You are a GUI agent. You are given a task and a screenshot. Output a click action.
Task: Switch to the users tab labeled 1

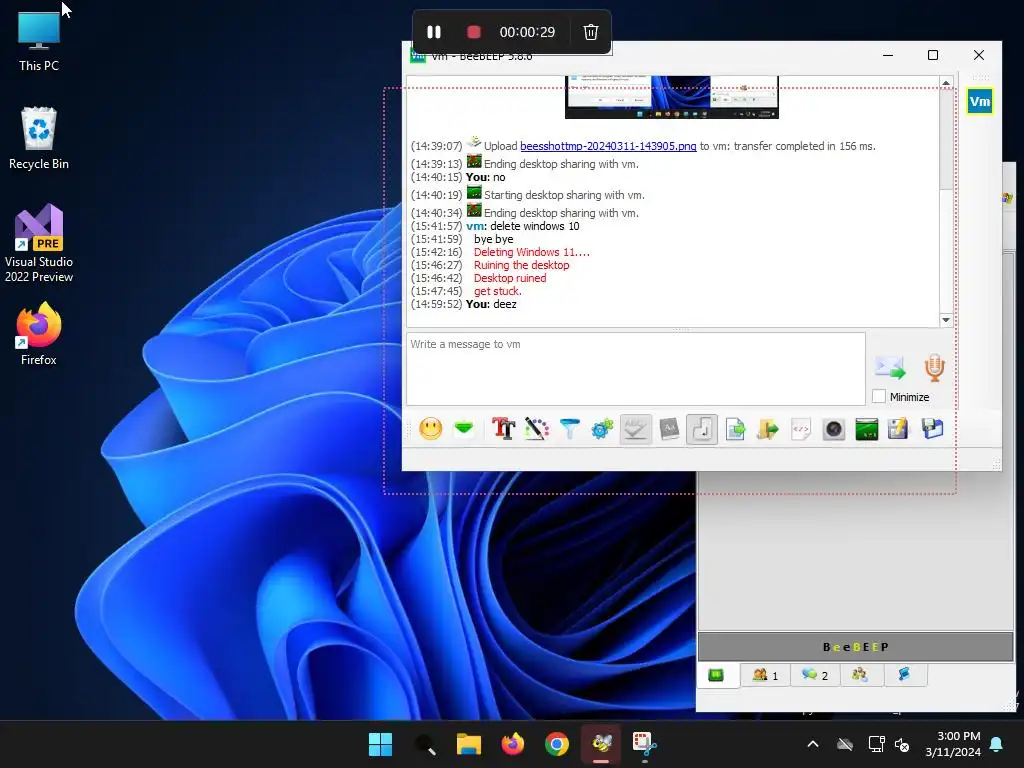(x=765, y=675)
